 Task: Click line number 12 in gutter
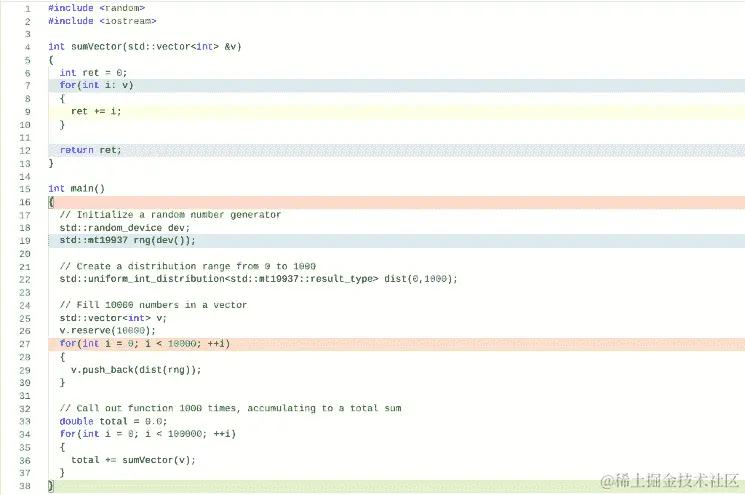[x=25, y=151]
